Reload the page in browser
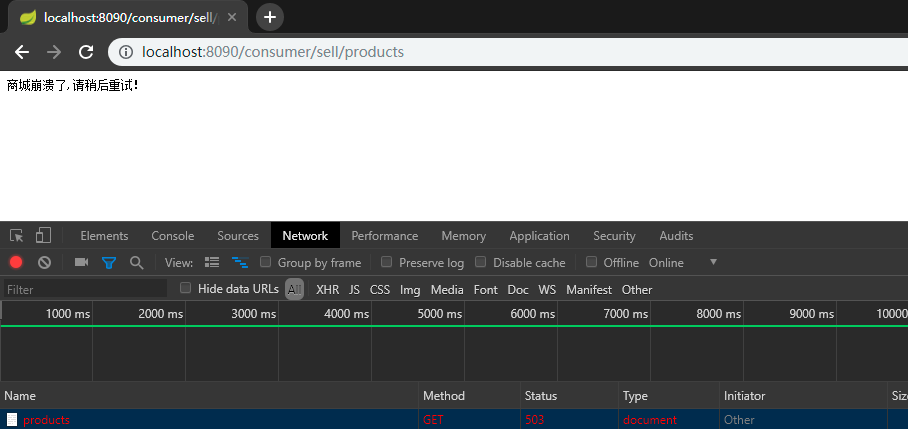This screenshot has width=908, height=429. point(86,52)
